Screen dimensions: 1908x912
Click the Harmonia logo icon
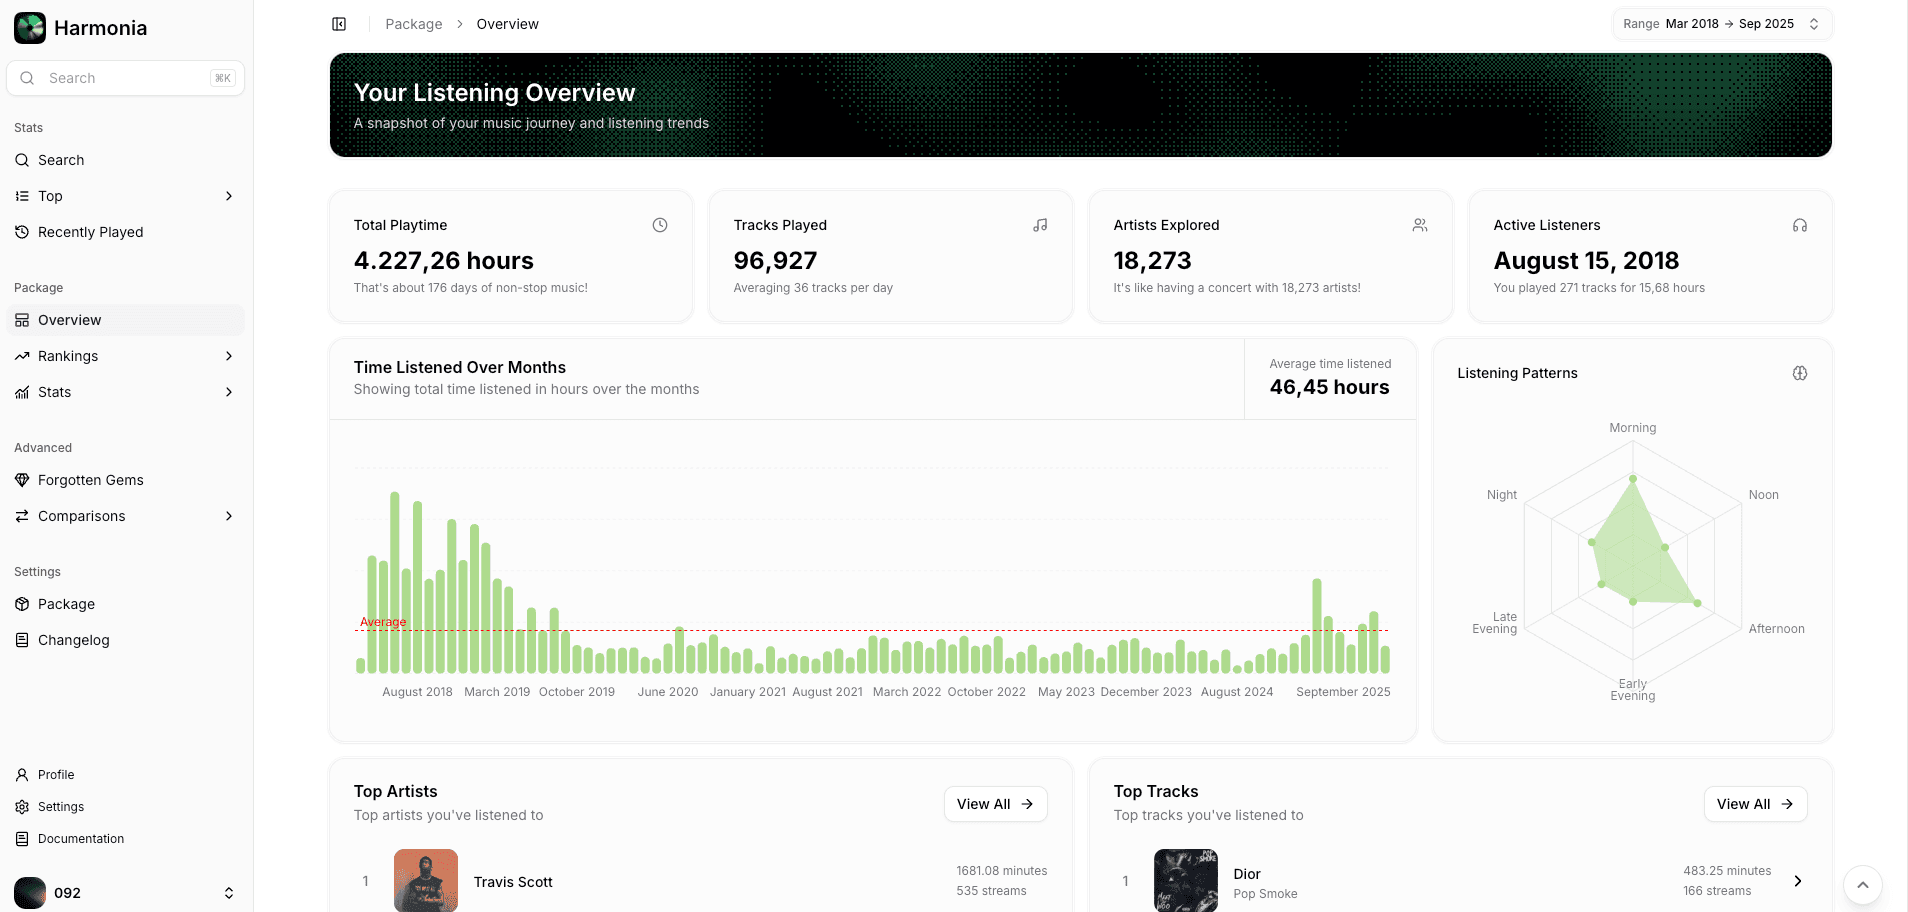tap(30, 28)
